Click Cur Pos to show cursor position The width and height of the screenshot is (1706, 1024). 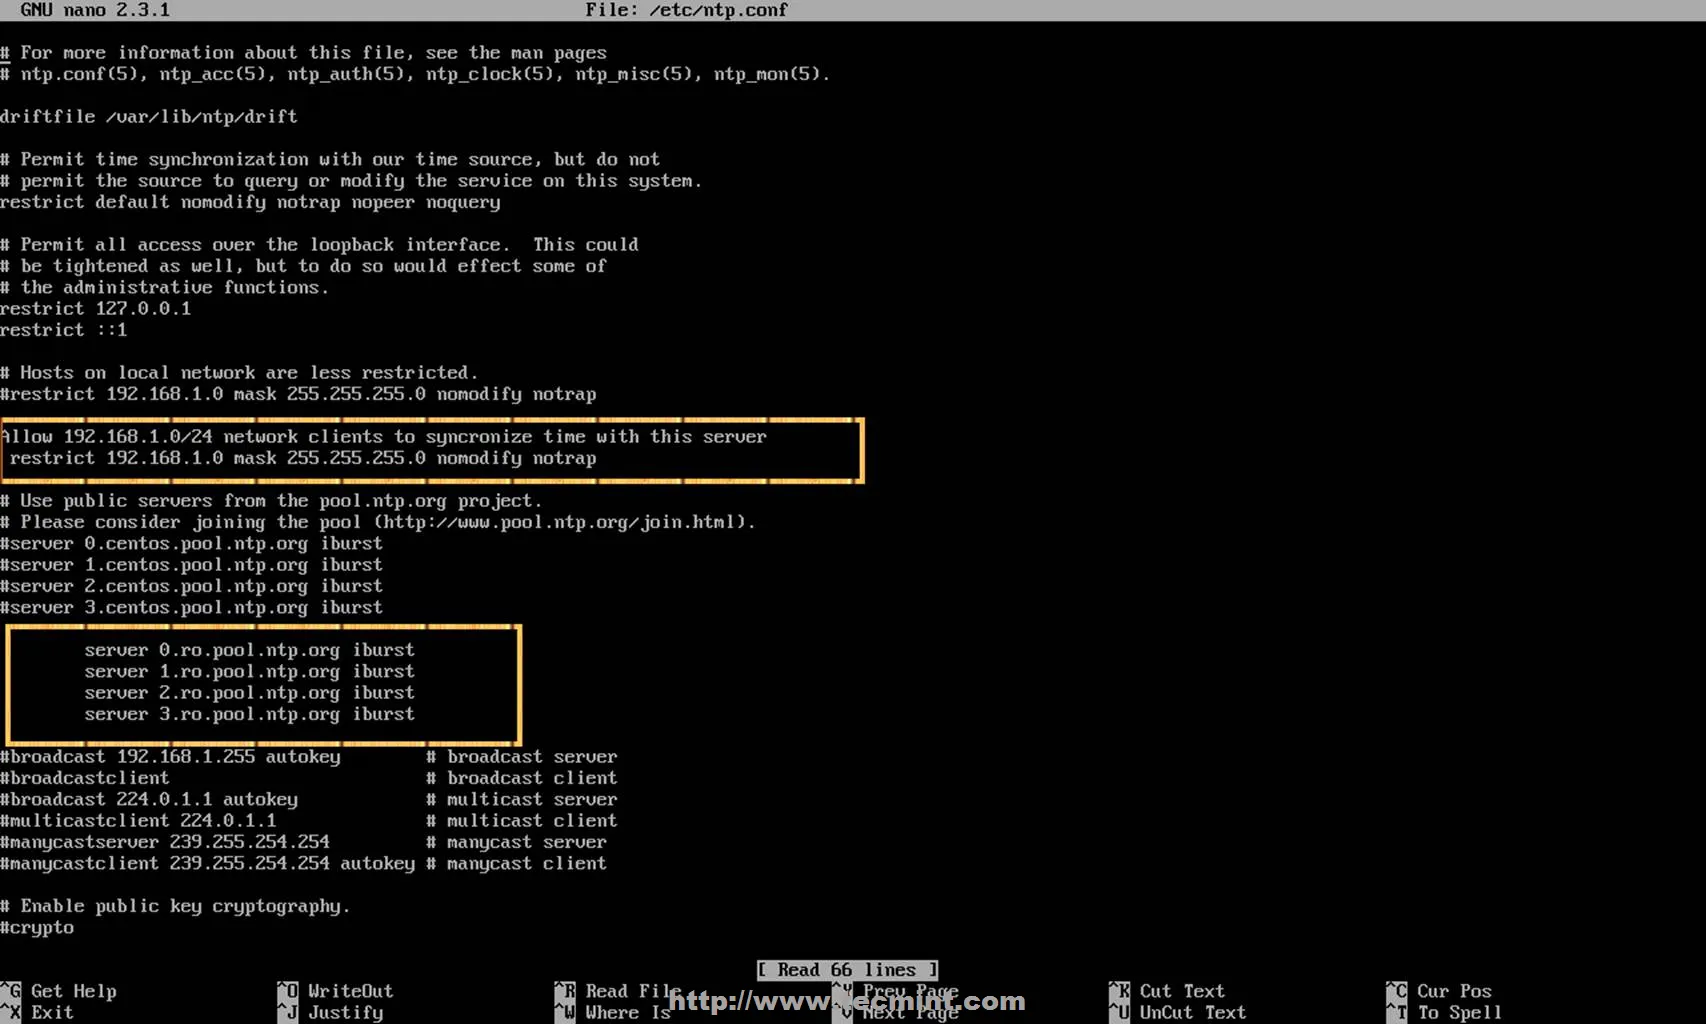[x=1454, y=990]
